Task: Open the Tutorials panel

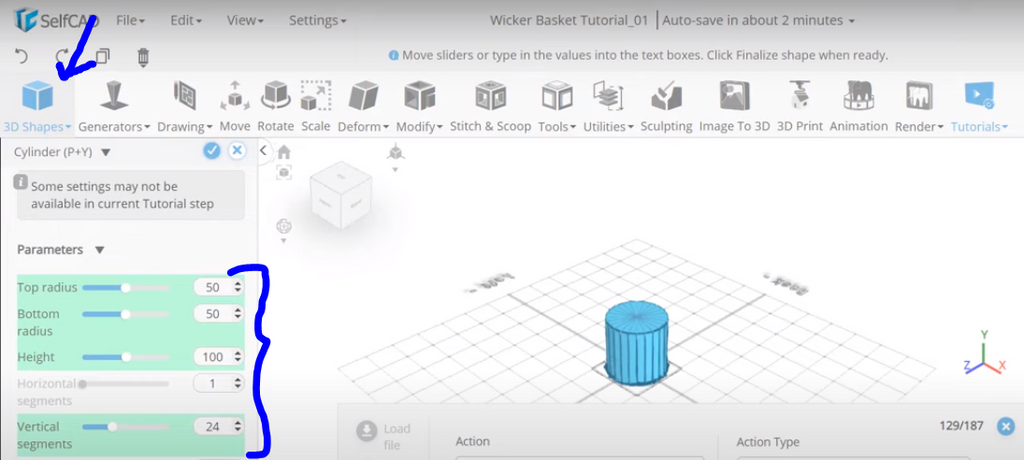Action: [979, 107]
